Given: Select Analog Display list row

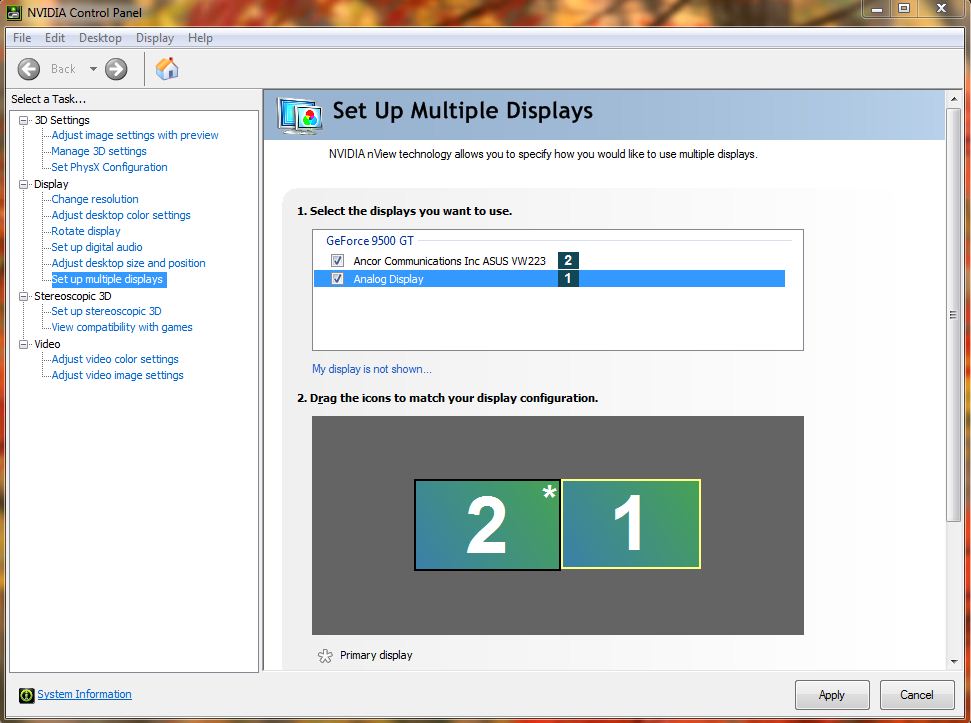Looking at the screenshot, I should pos(549,279).
